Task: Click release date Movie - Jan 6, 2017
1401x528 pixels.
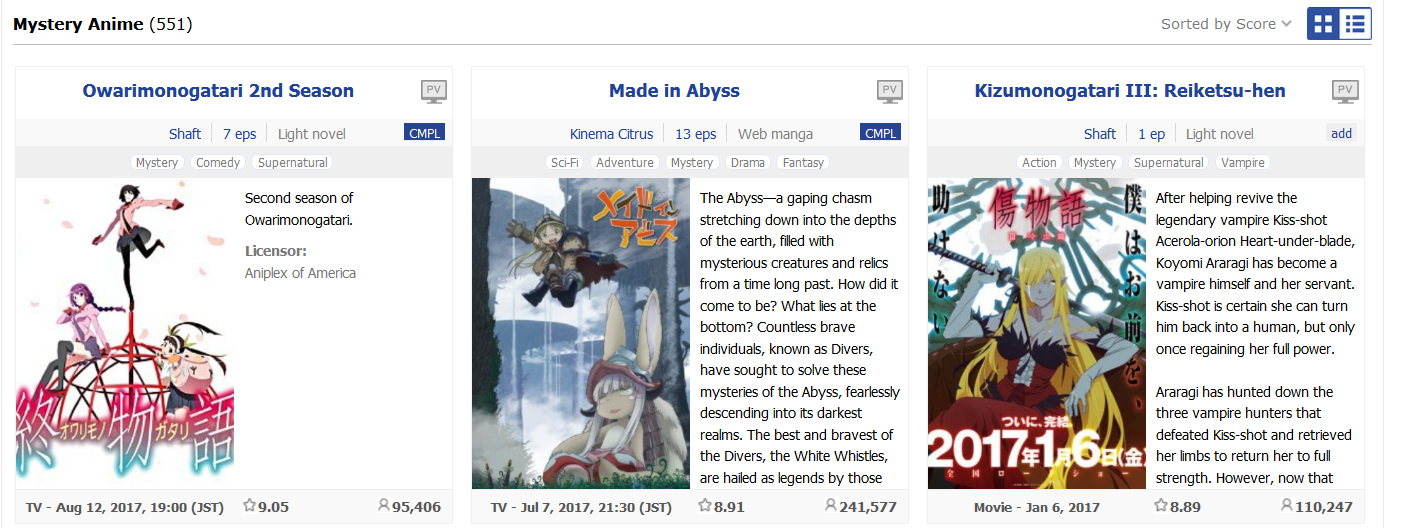Action: click(x=1037, y=507)
